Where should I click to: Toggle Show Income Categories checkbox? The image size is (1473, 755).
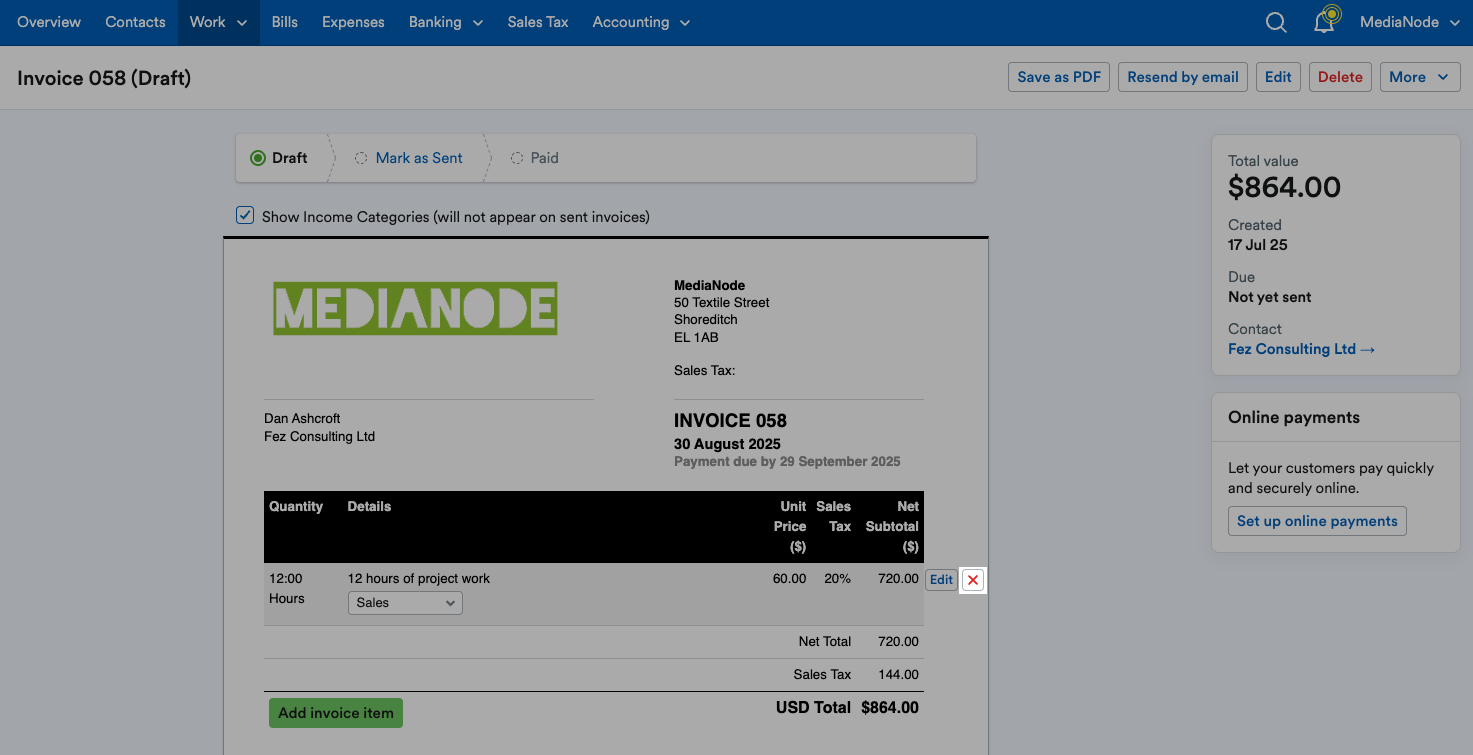(x=245, y=215)
